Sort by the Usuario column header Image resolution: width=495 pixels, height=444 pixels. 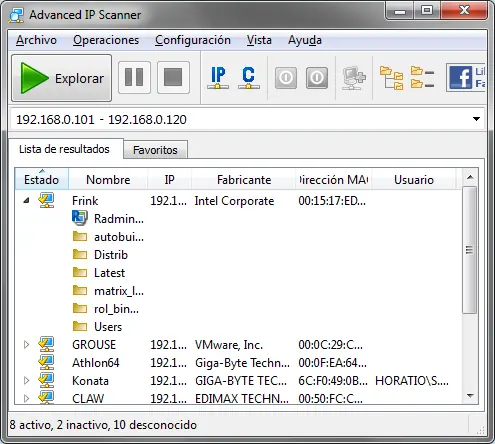414,179
